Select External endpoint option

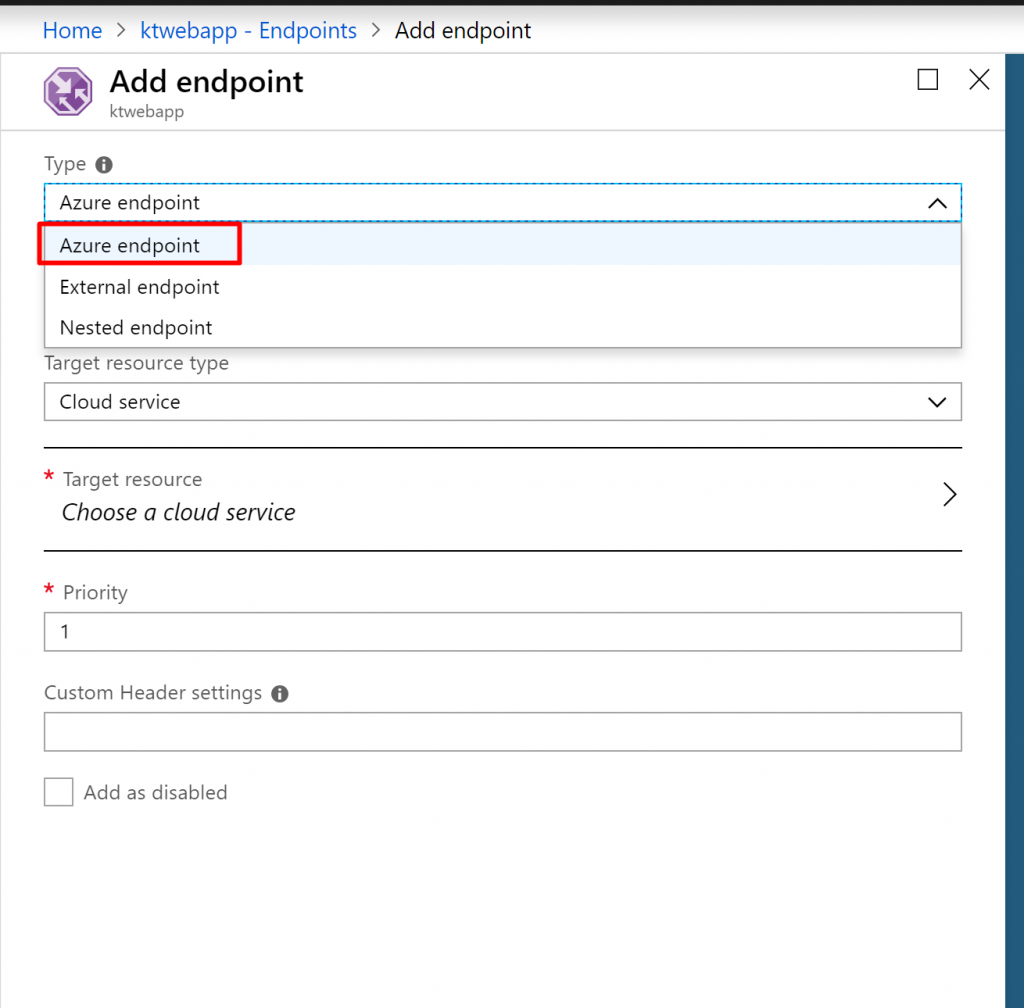[x=503, y=287]
